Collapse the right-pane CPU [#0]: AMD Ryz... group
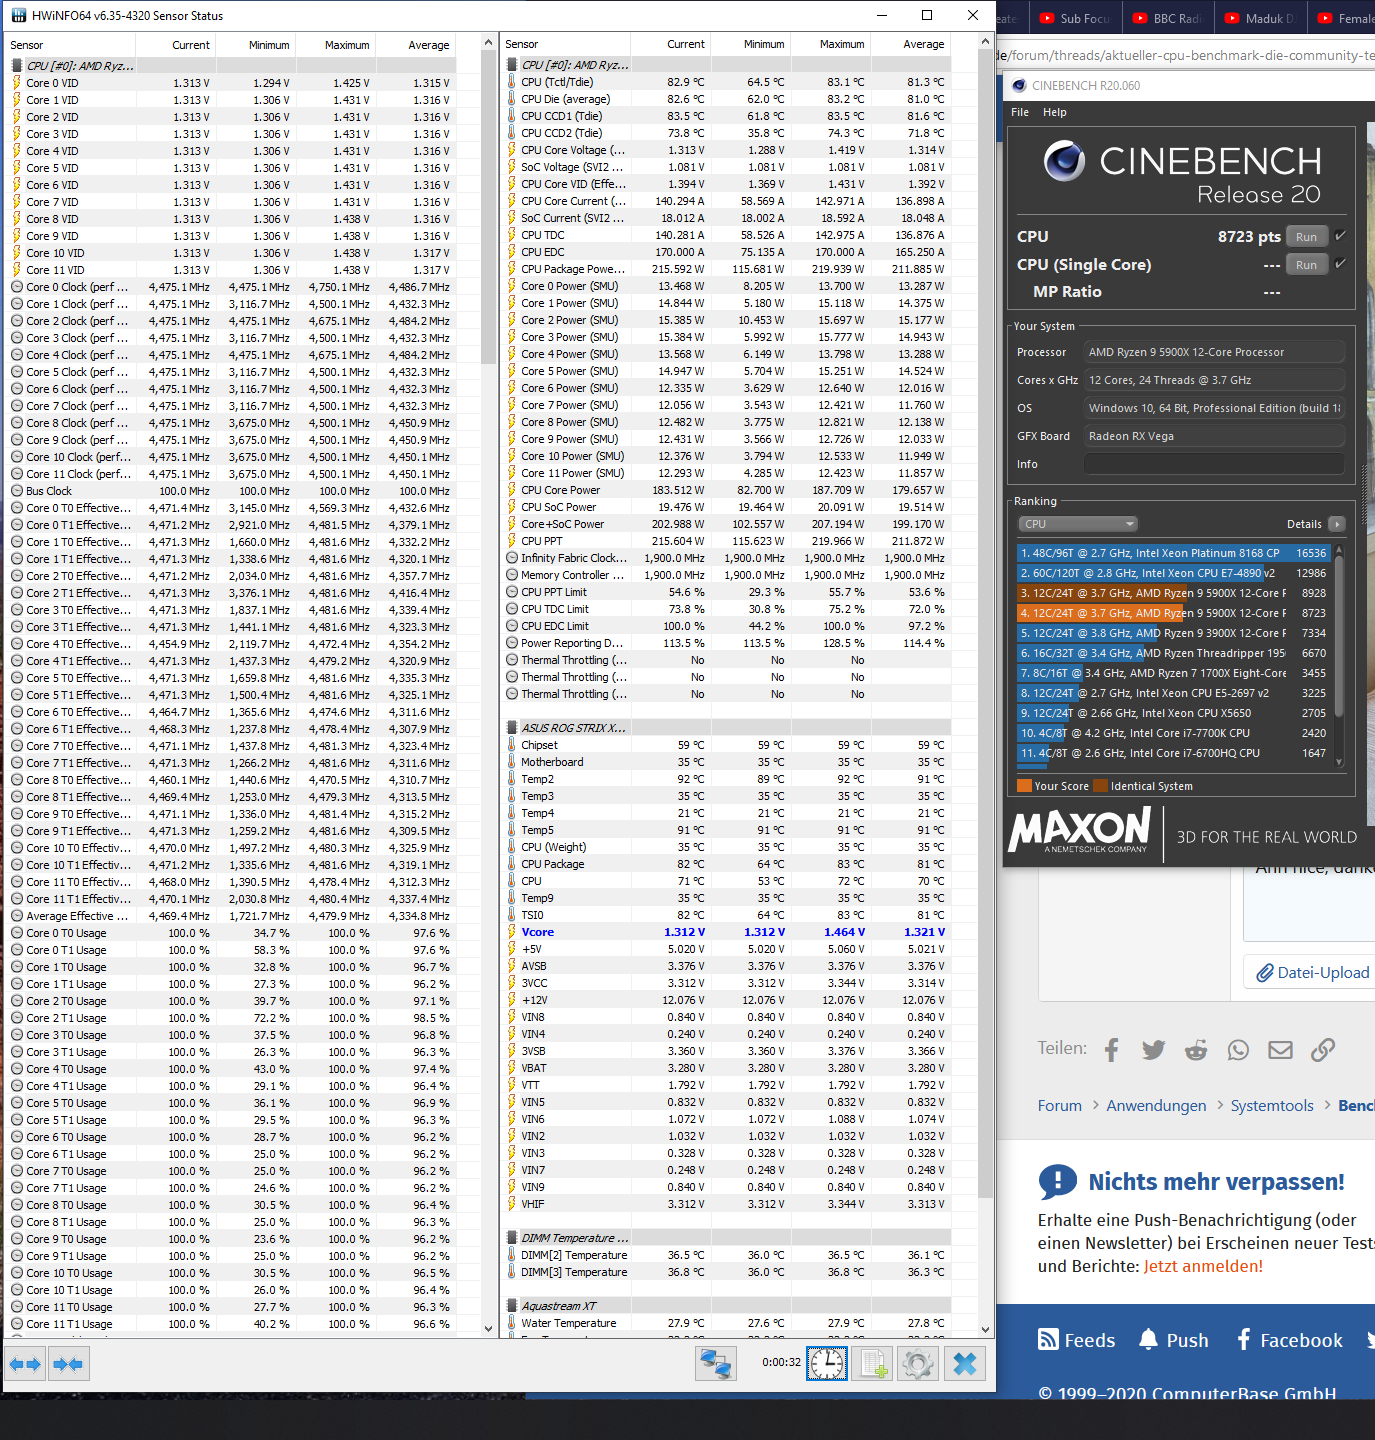The width and height of the screenshot is (1375, 1440). pyautogui.click(x=512, y=65)
